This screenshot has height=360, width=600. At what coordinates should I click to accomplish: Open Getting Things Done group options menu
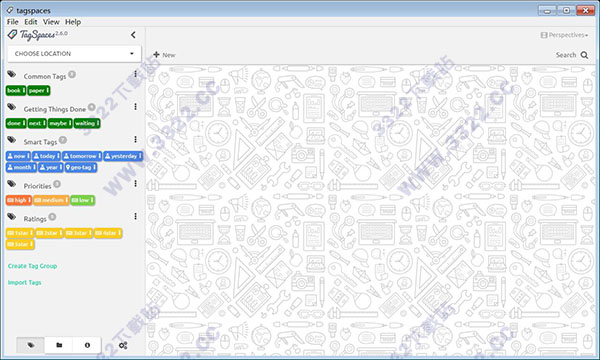click(135, 107)
